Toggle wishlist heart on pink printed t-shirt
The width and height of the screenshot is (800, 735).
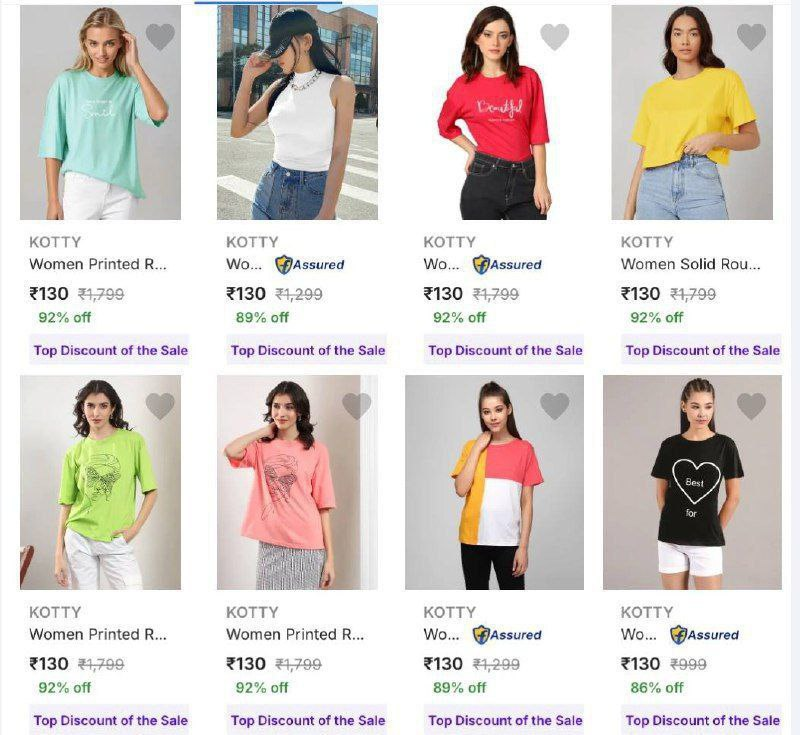(357, 406)
